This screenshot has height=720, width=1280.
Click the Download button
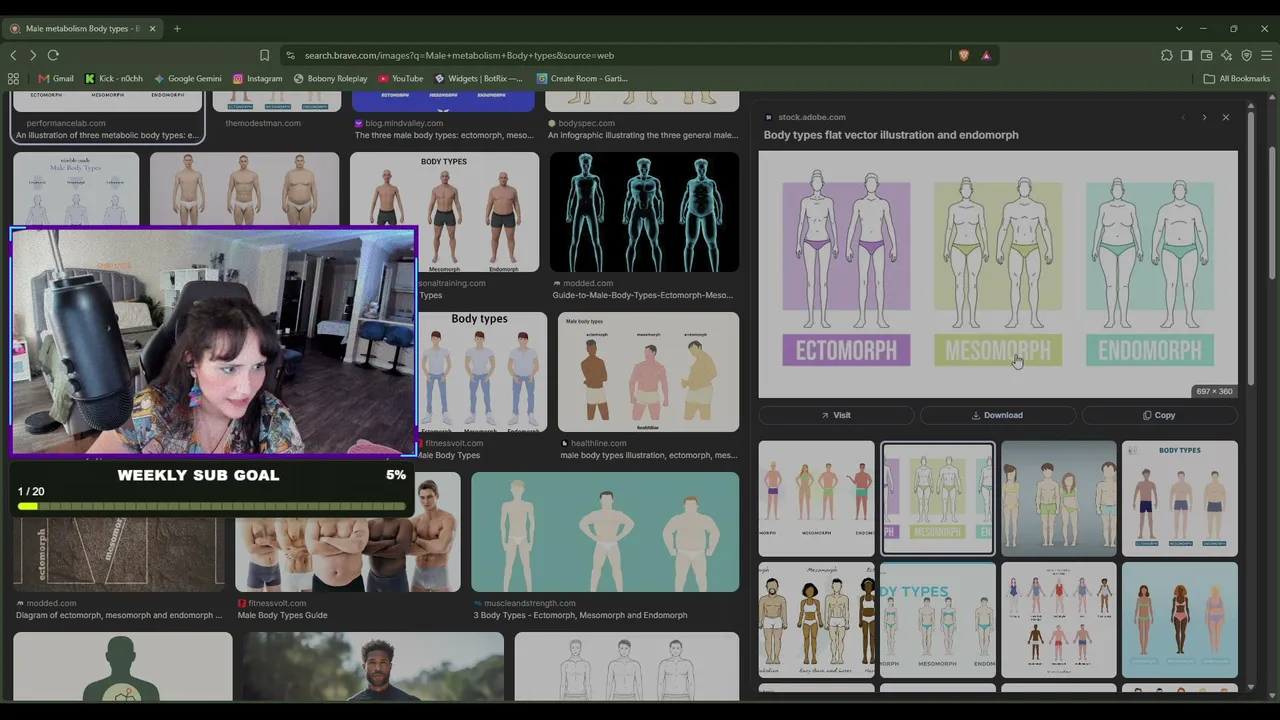(x=997, y=415)
